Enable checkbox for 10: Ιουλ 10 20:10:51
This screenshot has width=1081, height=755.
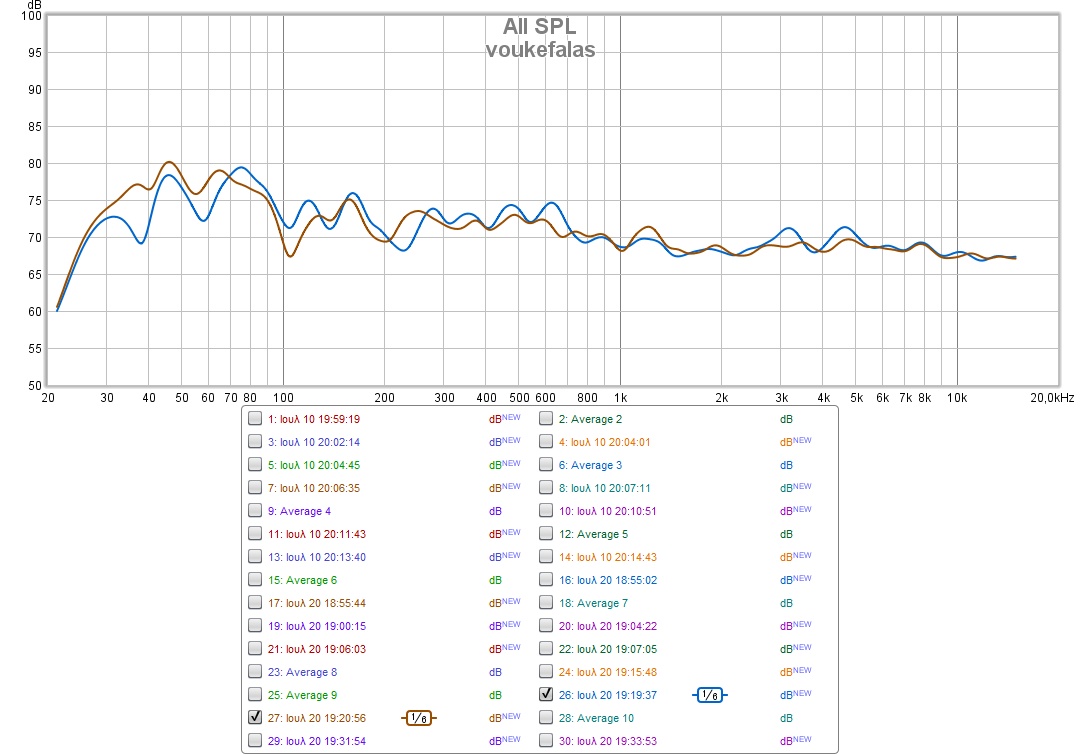click(x=546, y=510)
